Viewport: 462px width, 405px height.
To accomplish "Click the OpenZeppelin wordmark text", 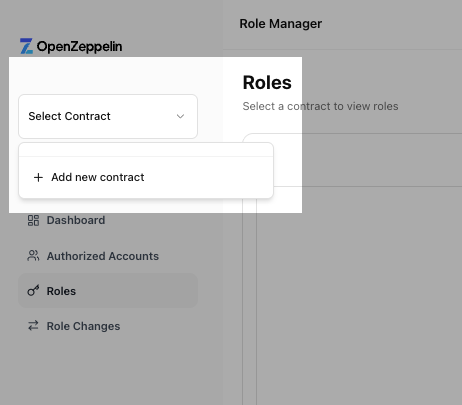I will pos(79,47).
